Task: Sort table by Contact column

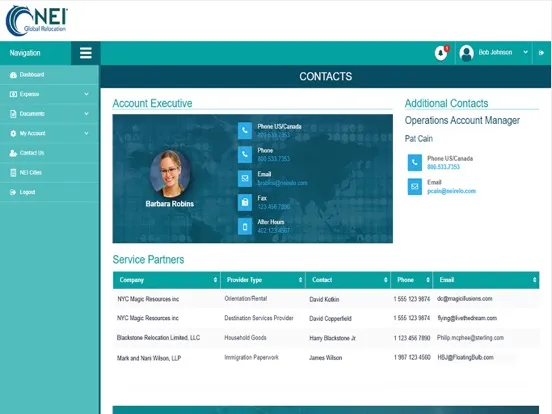Action: pyautogui.click(x=348, y=280)
